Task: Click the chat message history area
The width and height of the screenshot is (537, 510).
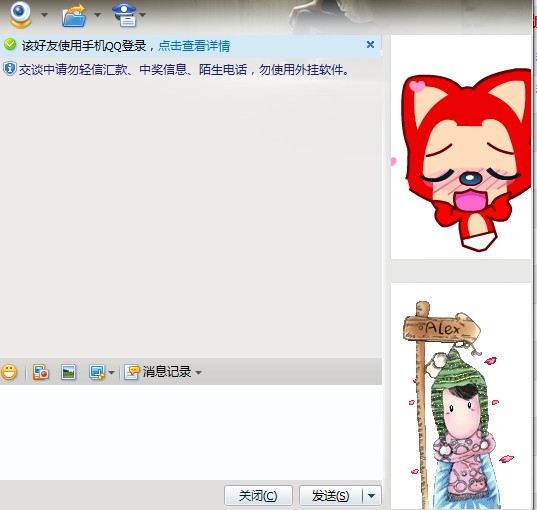Action: (x=191, y=218)
